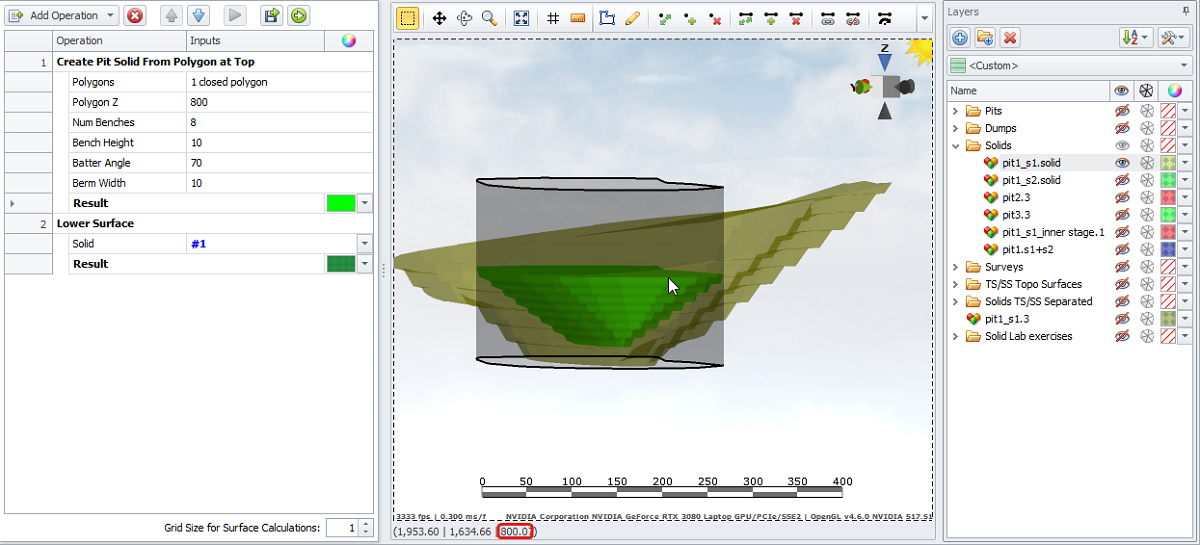
Task: Click the new layer plus icon in Layers
Action: pyautogui.click(x=960, y=37)
